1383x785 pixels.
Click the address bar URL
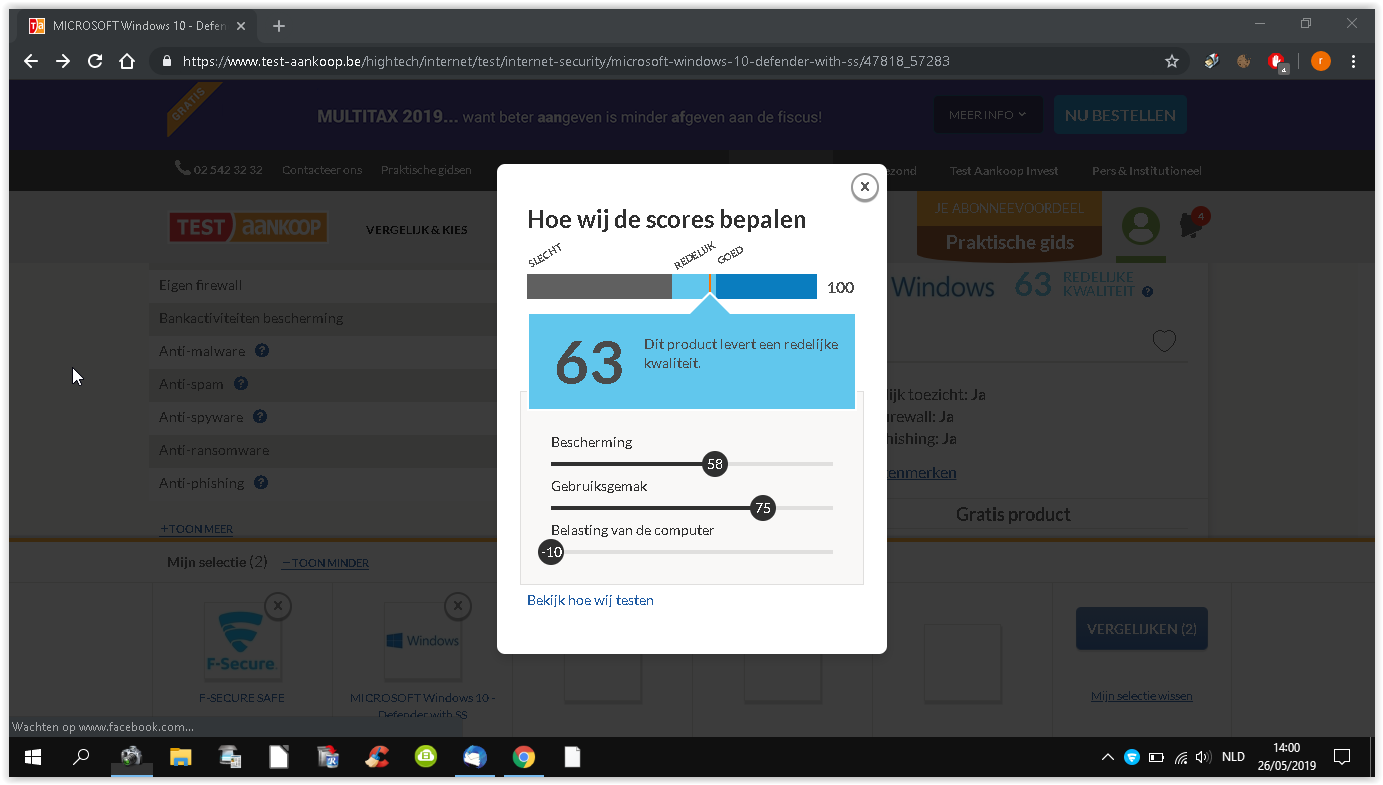click(566, 61)
